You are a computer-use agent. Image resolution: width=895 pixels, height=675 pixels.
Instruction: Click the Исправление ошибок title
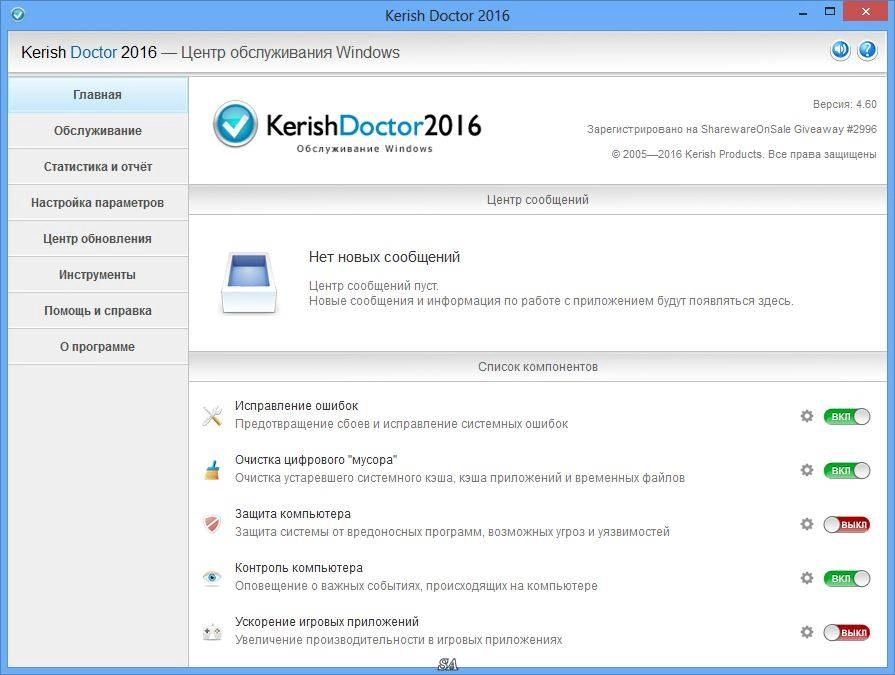coord(296,406)
